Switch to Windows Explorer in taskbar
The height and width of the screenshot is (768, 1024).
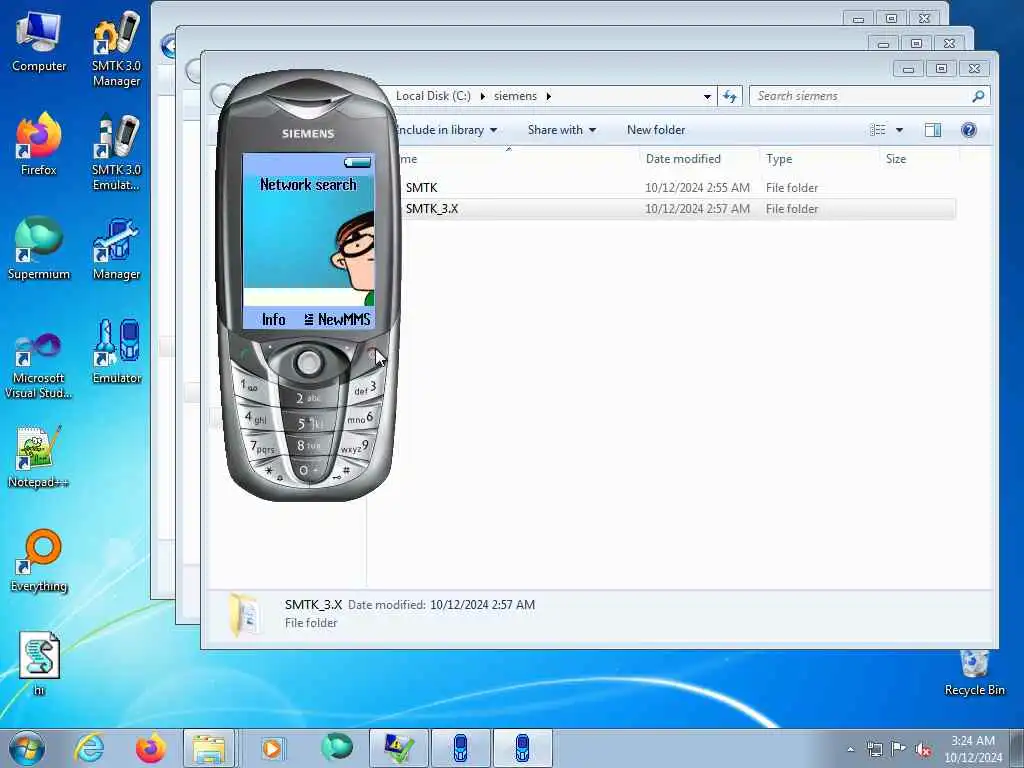[x=209, y=748]
